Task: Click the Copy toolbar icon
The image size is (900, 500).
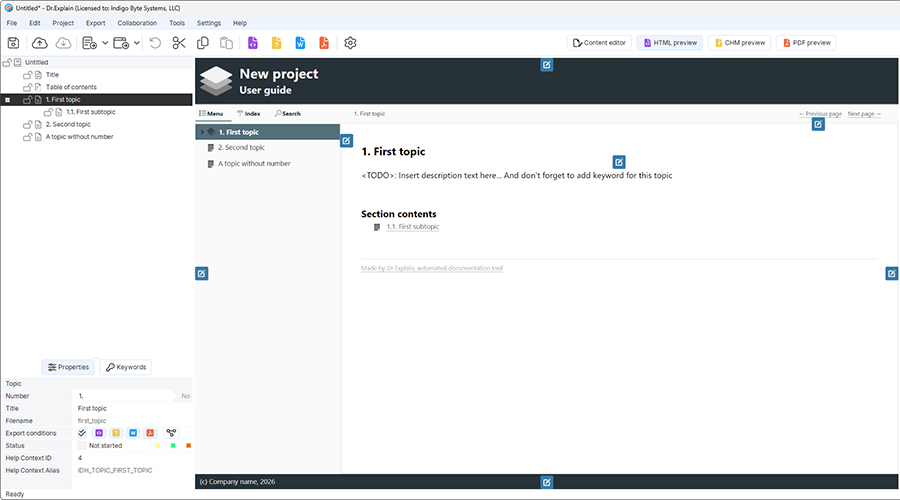Action: tap(203, 43)
